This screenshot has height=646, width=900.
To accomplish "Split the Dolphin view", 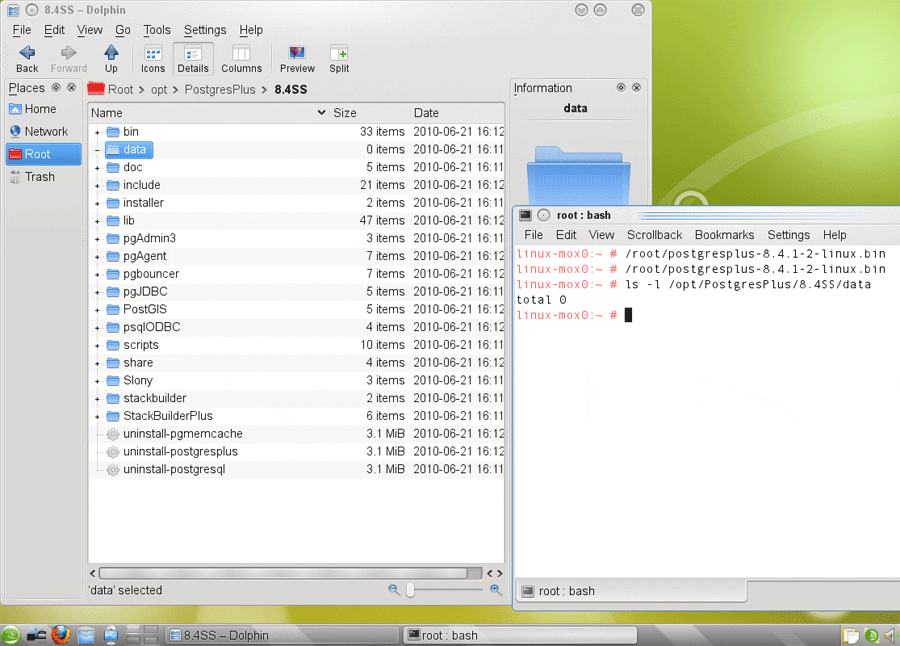I will coord(339,59).
